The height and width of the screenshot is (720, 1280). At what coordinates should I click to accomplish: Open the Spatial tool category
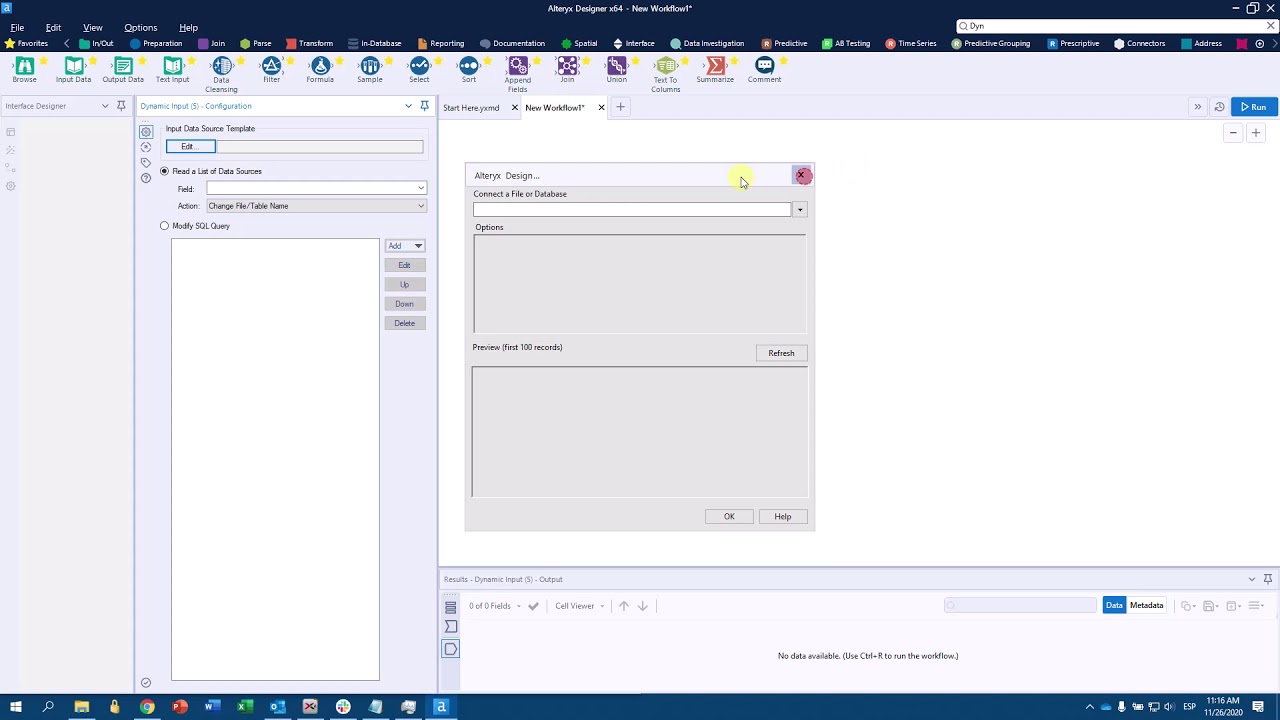pos(580,43)
